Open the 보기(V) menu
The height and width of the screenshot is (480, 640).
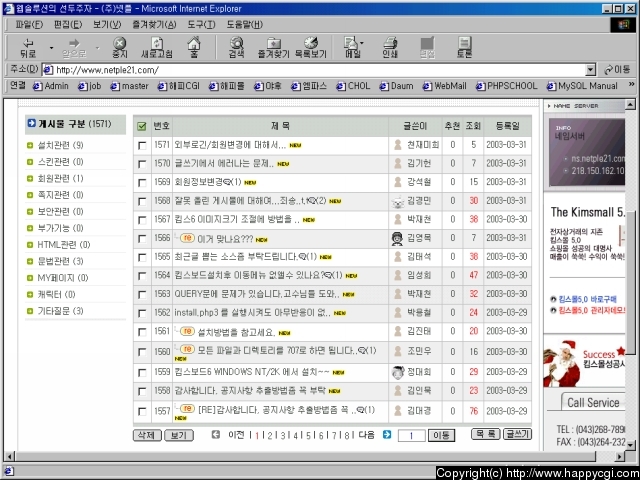pos(107,24)
